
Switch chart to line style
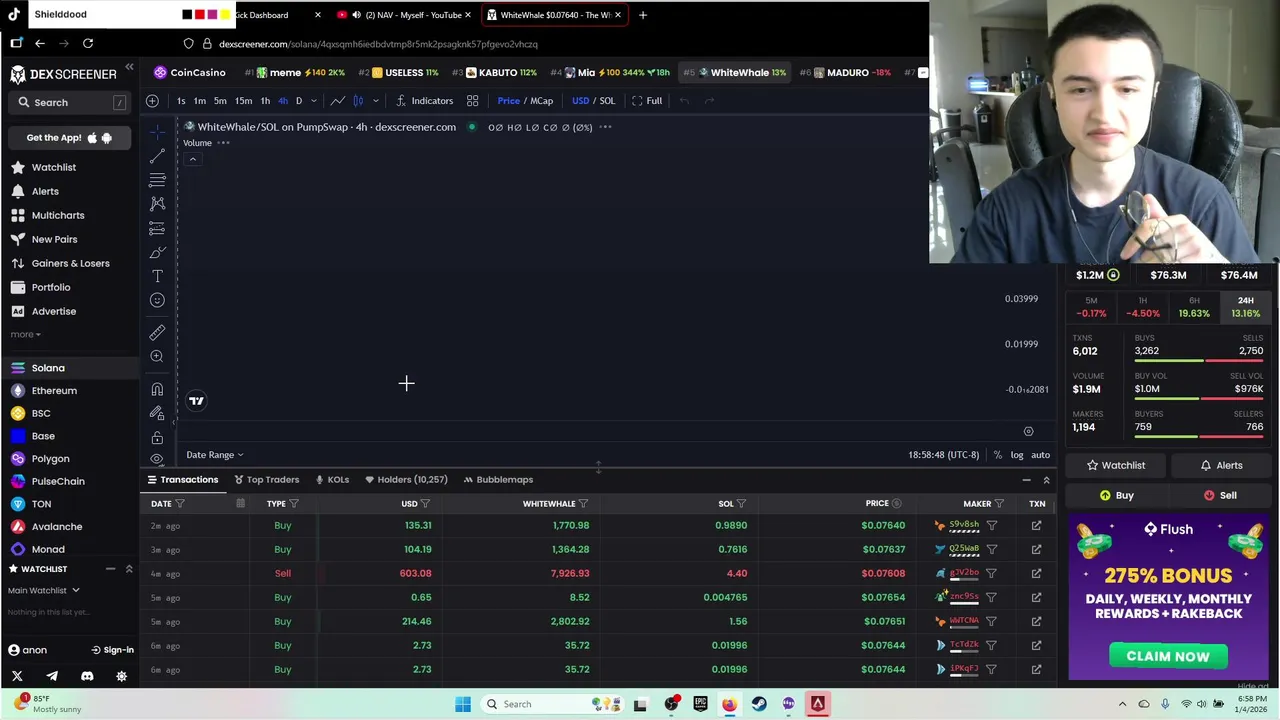click(338, 100)
